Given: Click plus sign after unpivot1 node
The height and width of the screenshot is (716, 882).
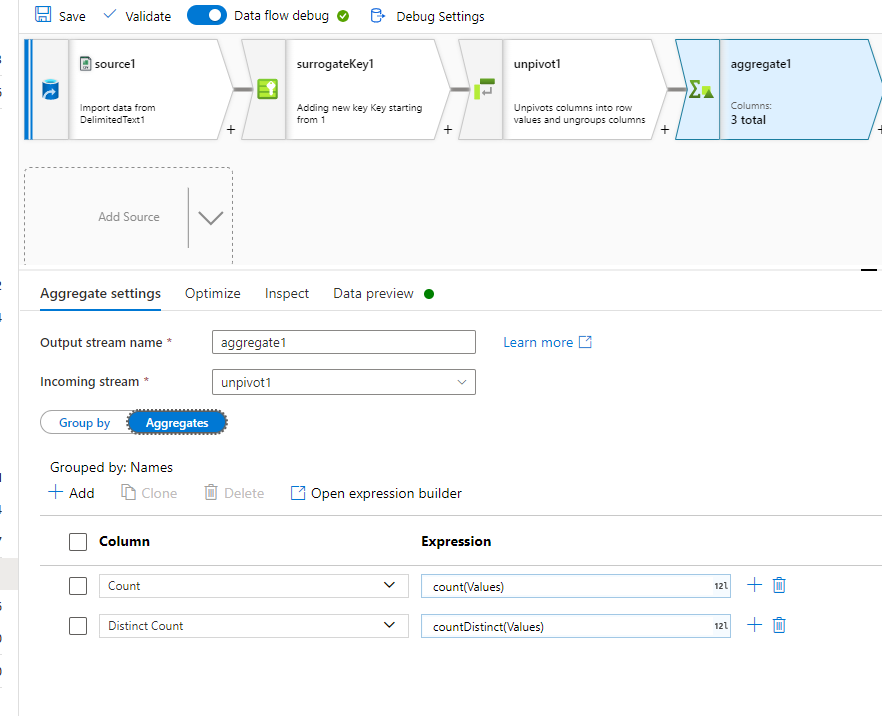Looking at the screenshot, I should coord(665,130).
